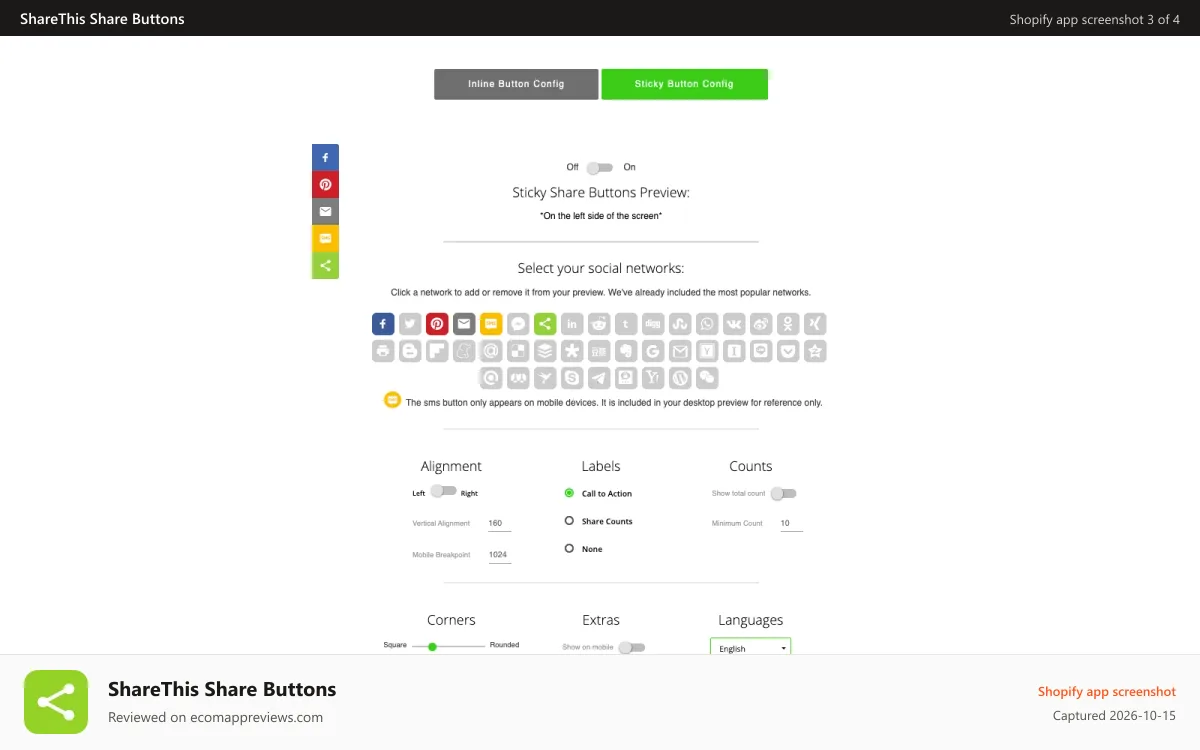Add the WeChat network icon
Viewport: 1200px width, 750px height.
[707, 378]
